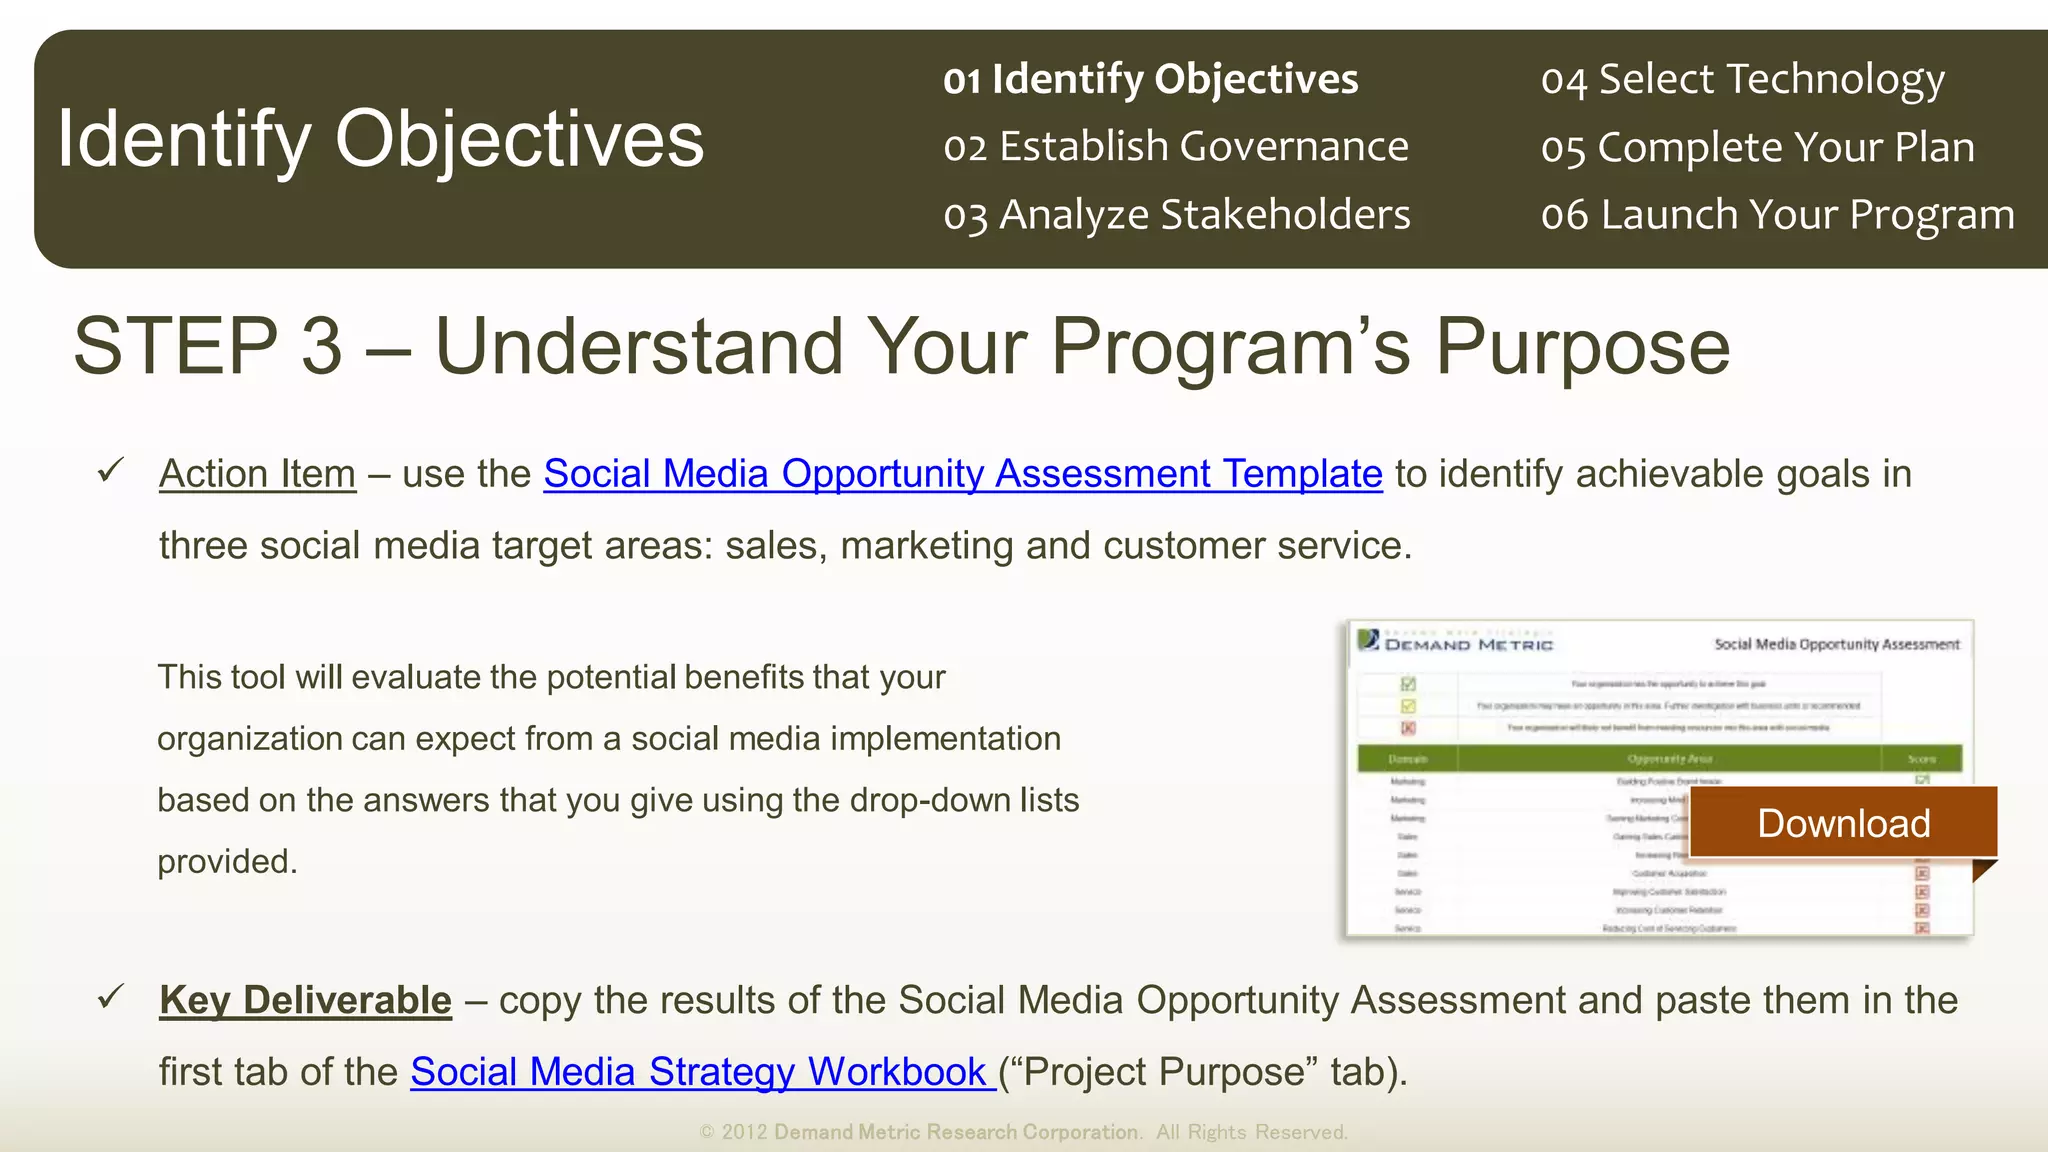Go to 04 Select Technology step
This screenshot has height=1152, width=2048.
1742,79
